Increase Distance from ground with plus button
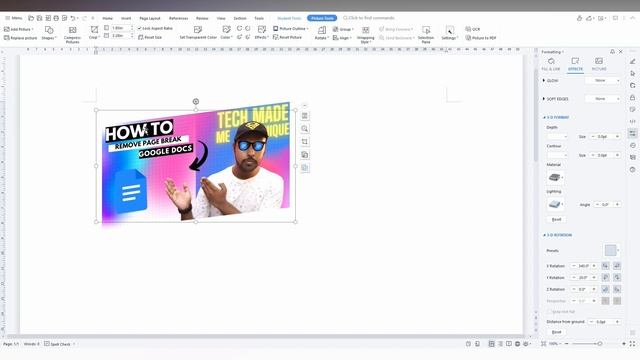 [617, 322]
